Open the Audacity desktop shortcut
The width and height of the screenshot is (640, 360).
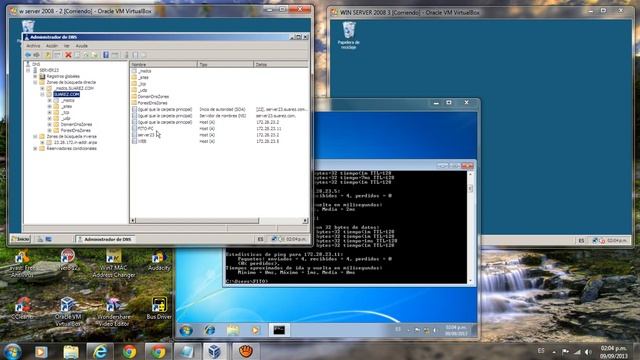tap(159, 261)
